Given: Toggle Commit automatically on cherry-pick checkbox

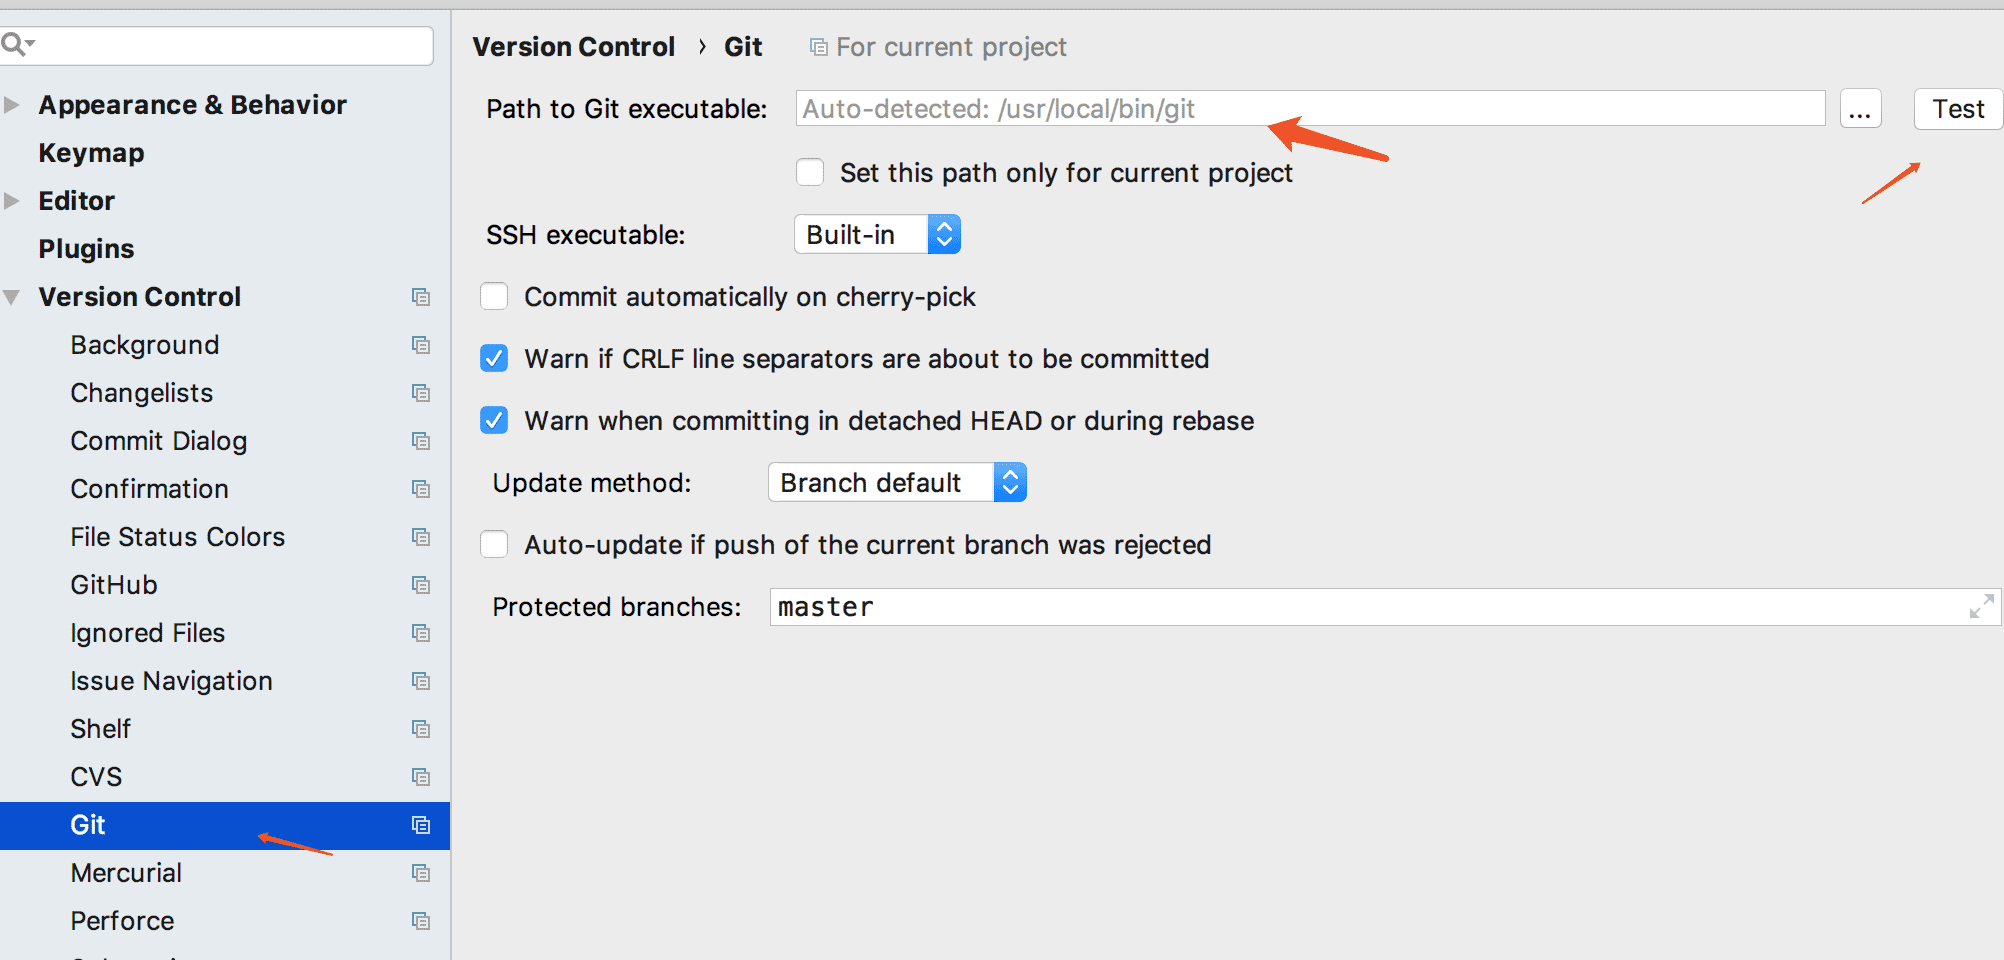Looking at the screenshot, I should [x=494, y=297].
